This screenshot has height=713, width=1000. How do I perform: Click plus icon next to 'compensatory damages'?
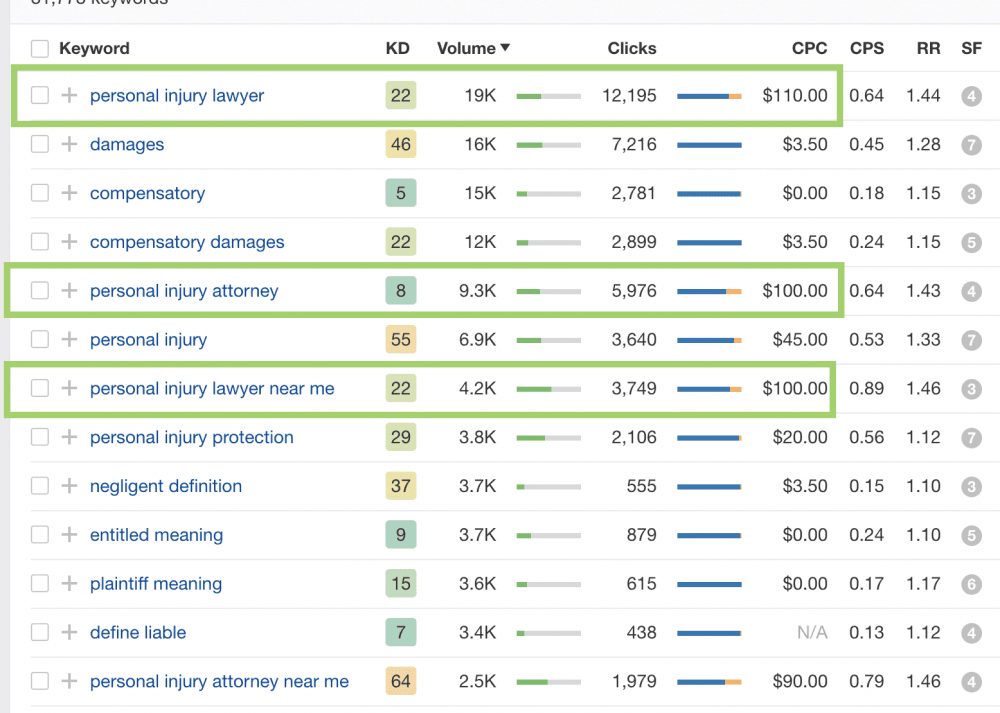69,242
